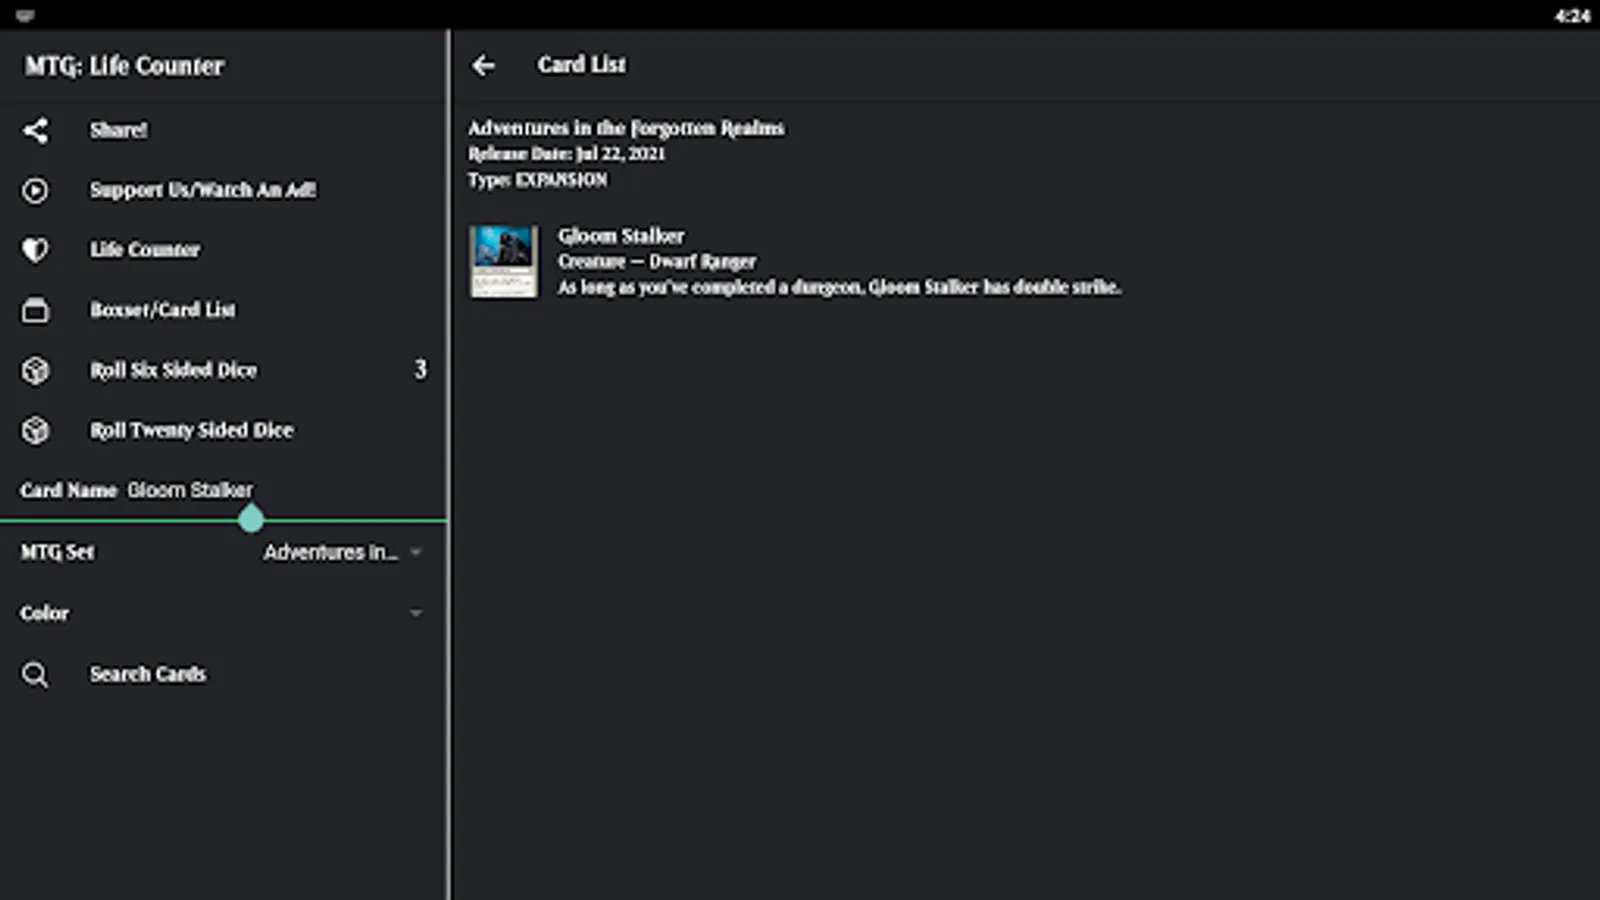The width and height of the screenshot is (1600, 900).
Task: Click the Boxset/Card List box icon
Action: [35, 310]
